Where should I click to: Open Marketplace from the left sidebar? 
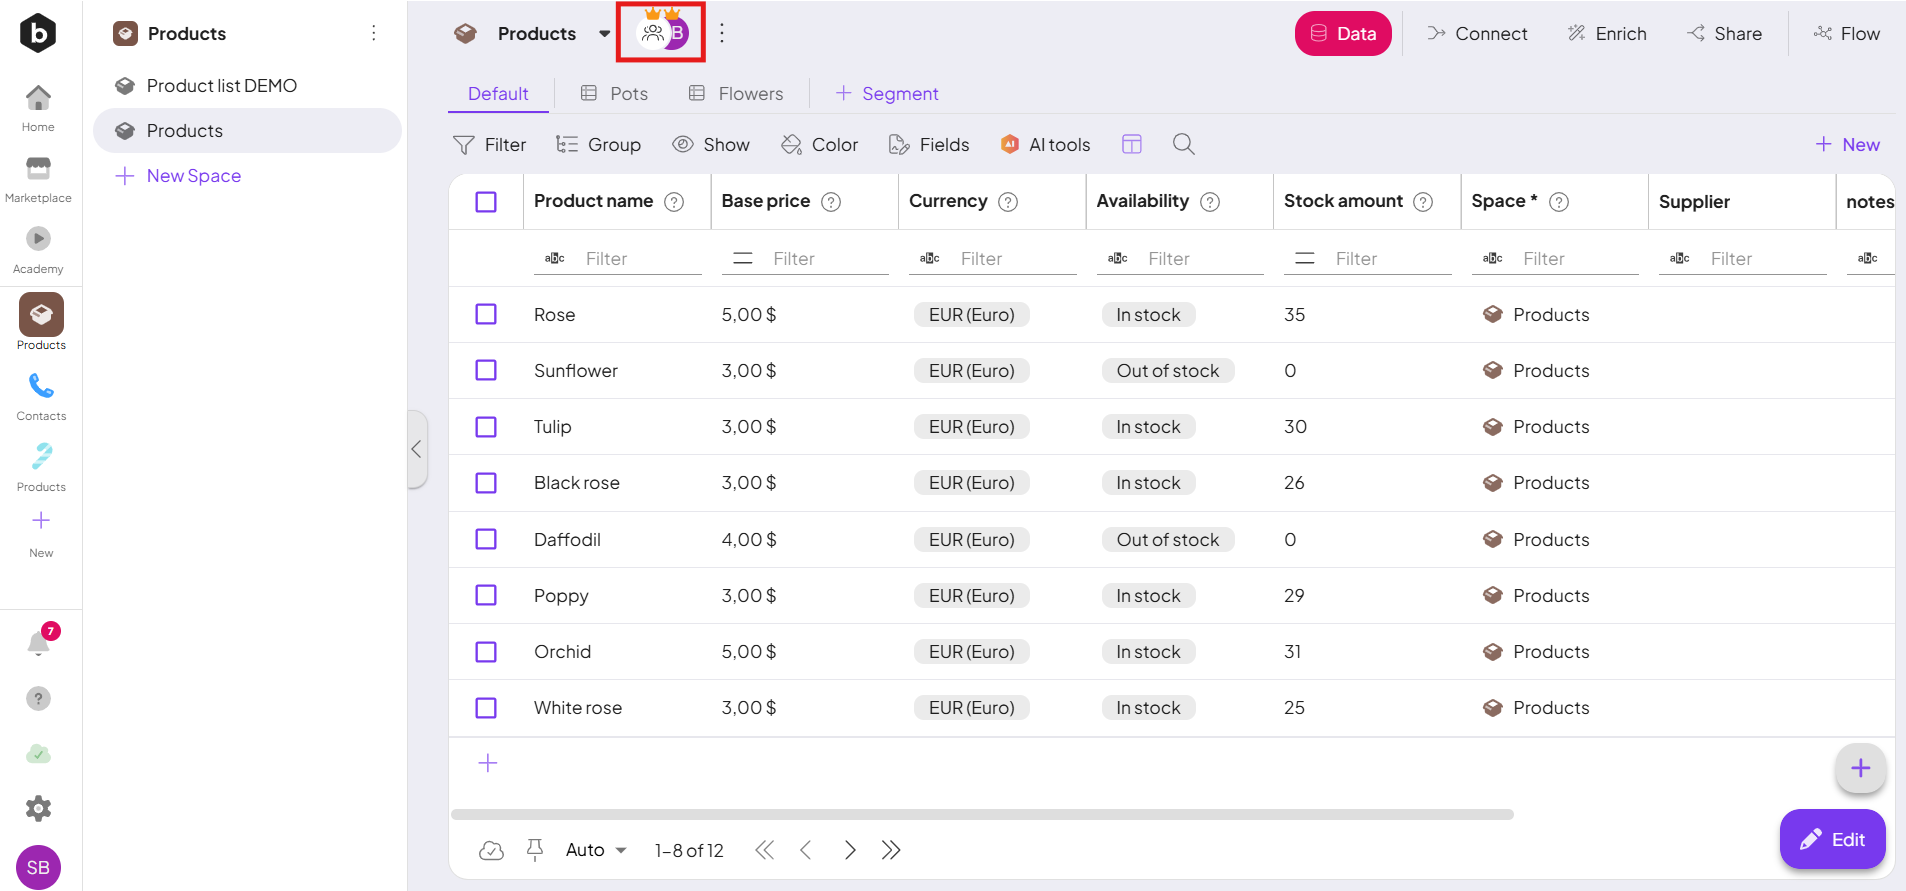(x=38, y=179)
